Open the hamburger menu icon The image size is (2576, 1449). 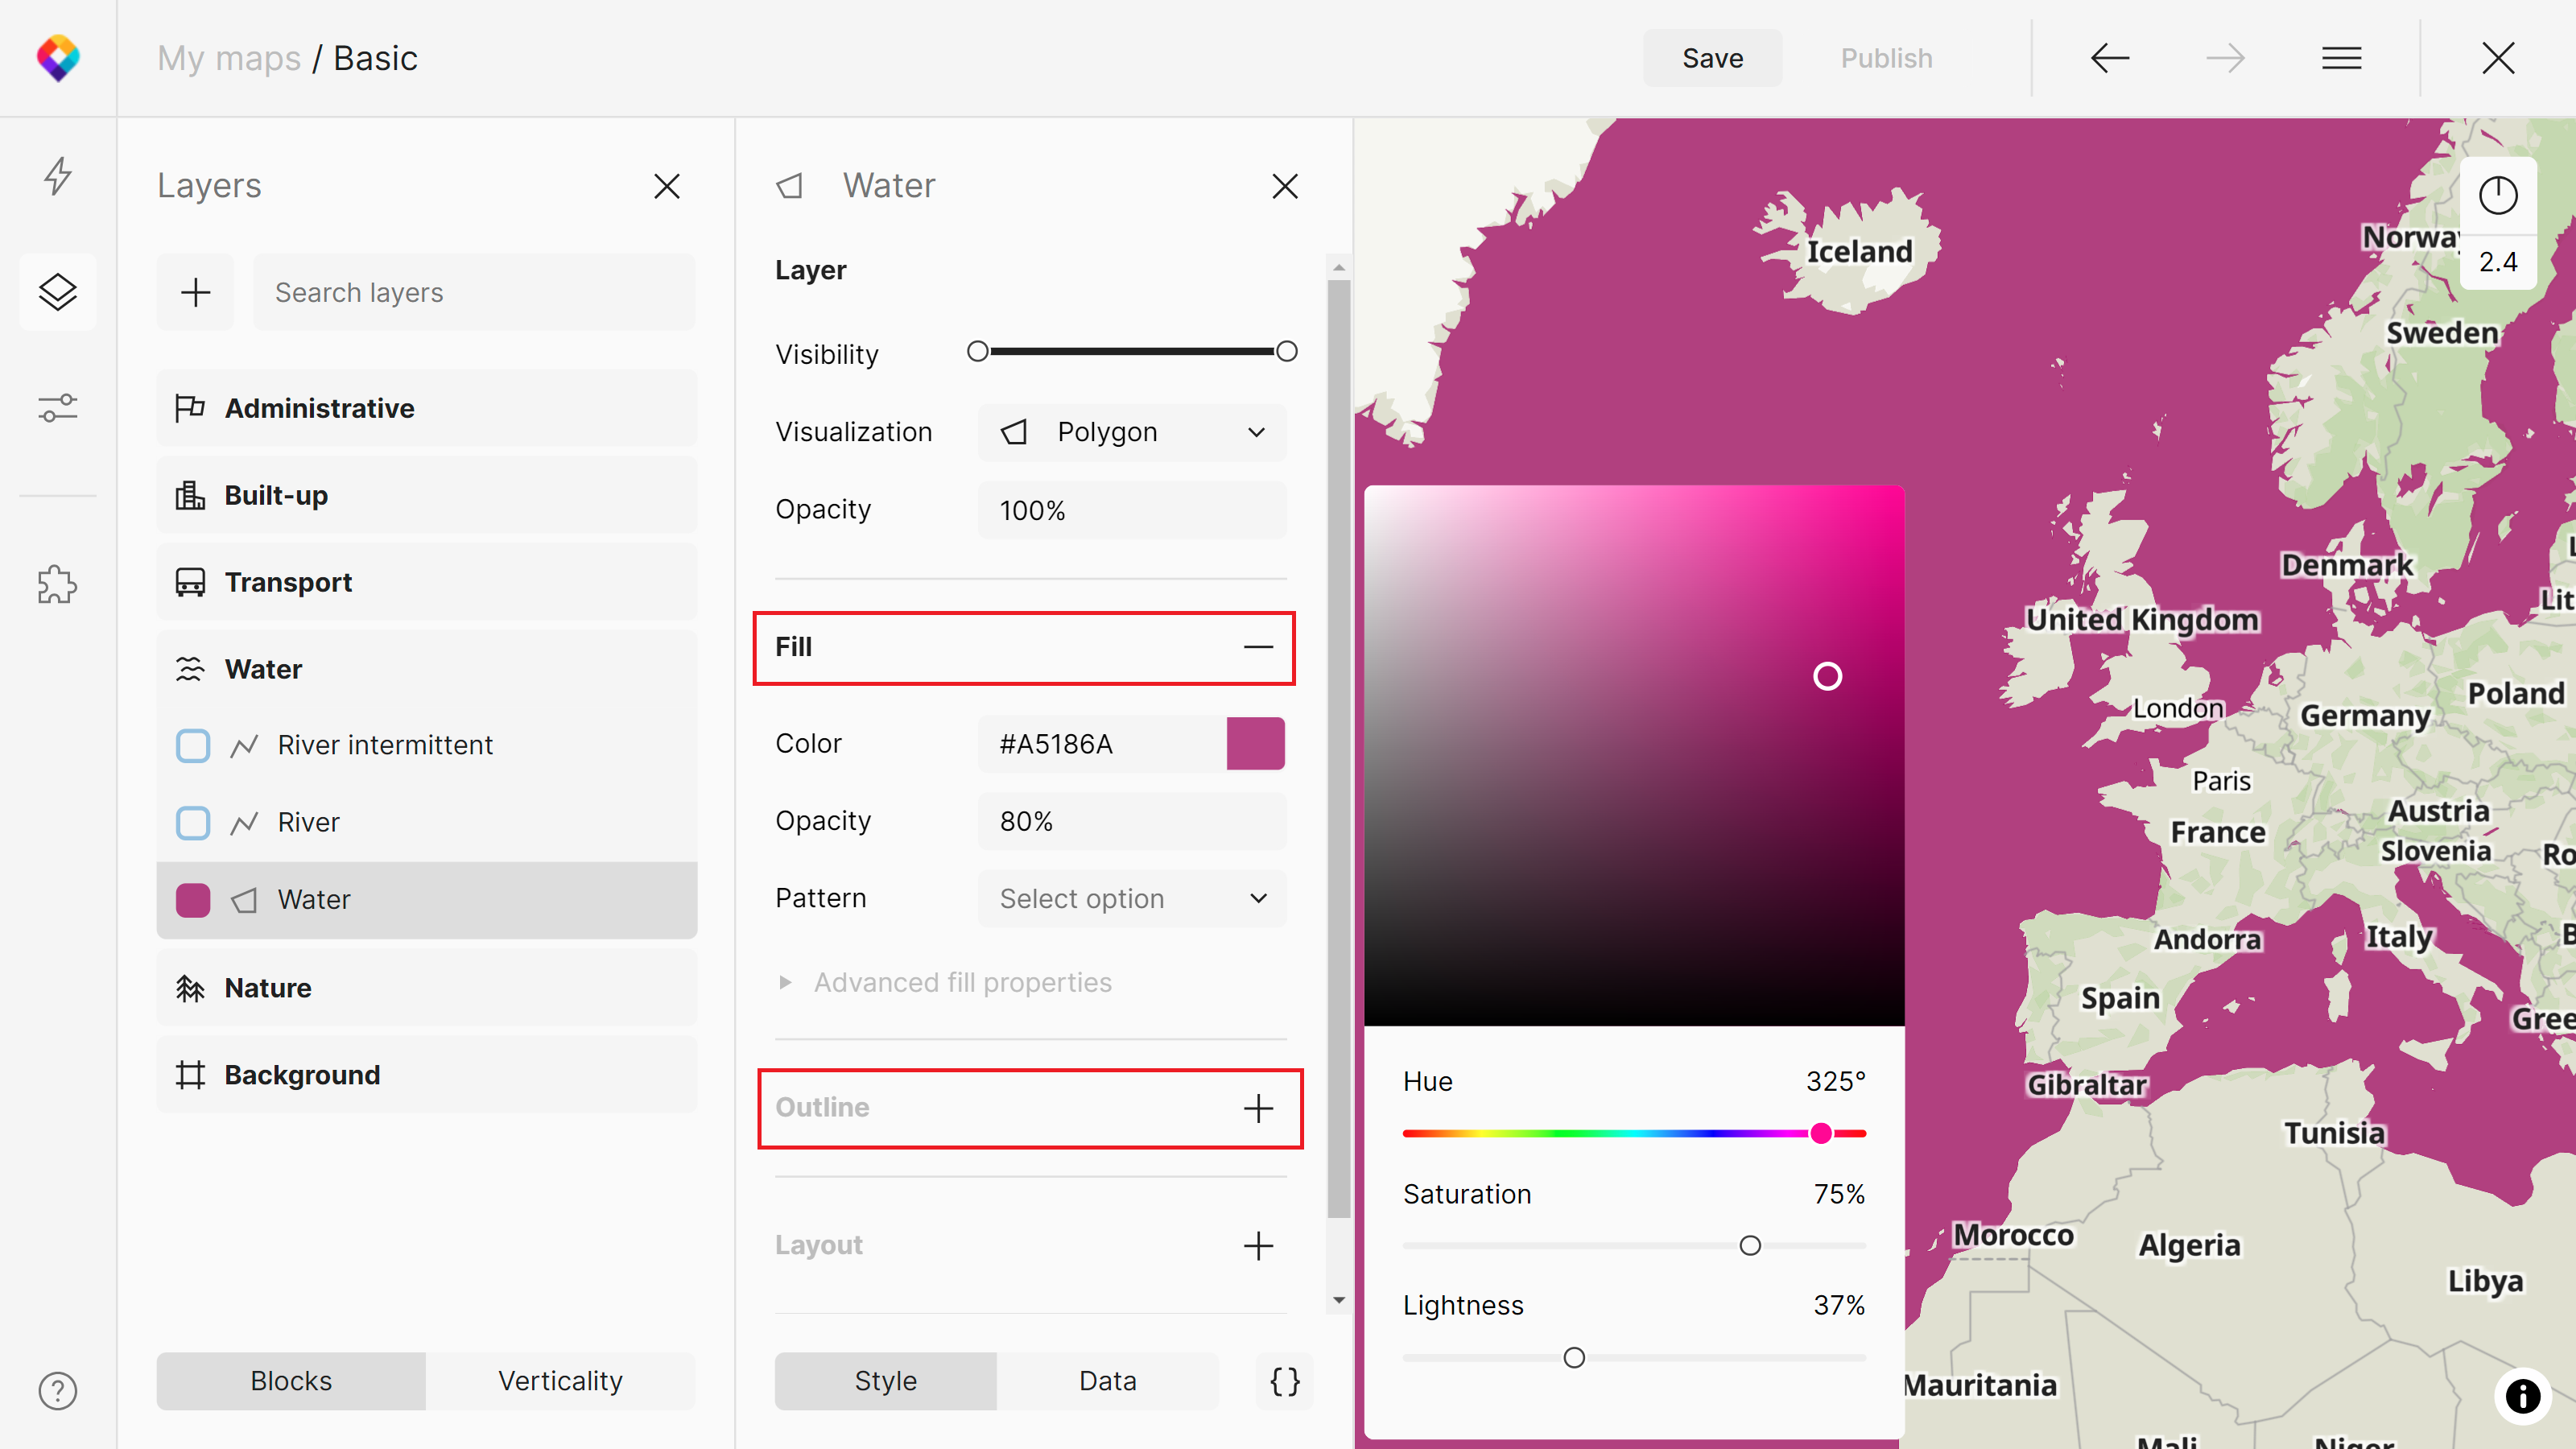[x=2341, y=58]
